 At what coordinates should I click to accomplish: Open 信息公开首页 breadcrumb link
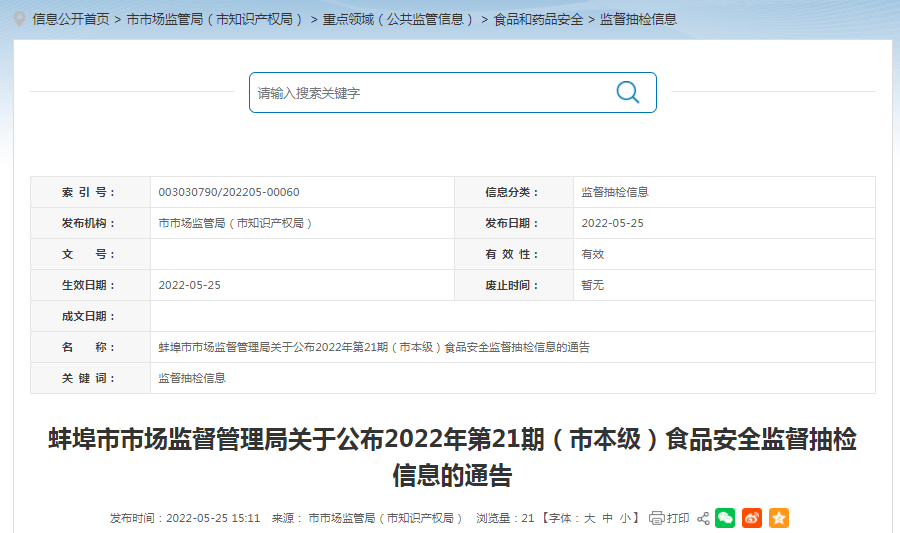click(x=71, y=20)
